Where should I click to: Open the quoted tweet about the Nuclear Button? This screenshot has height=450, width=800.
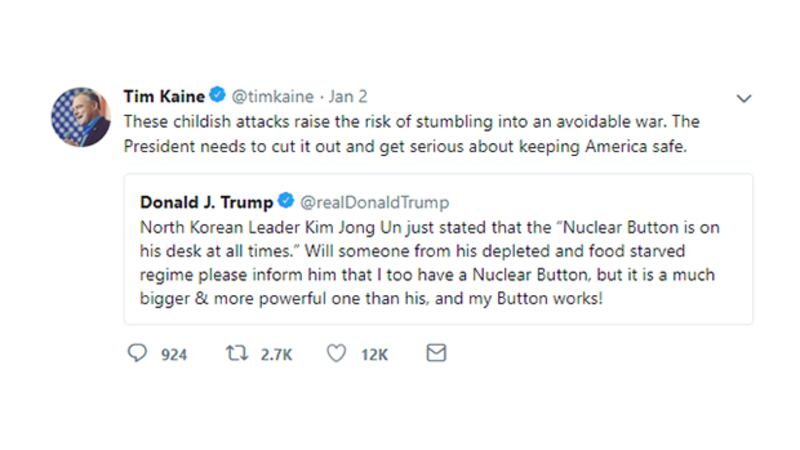click(438, 250)
